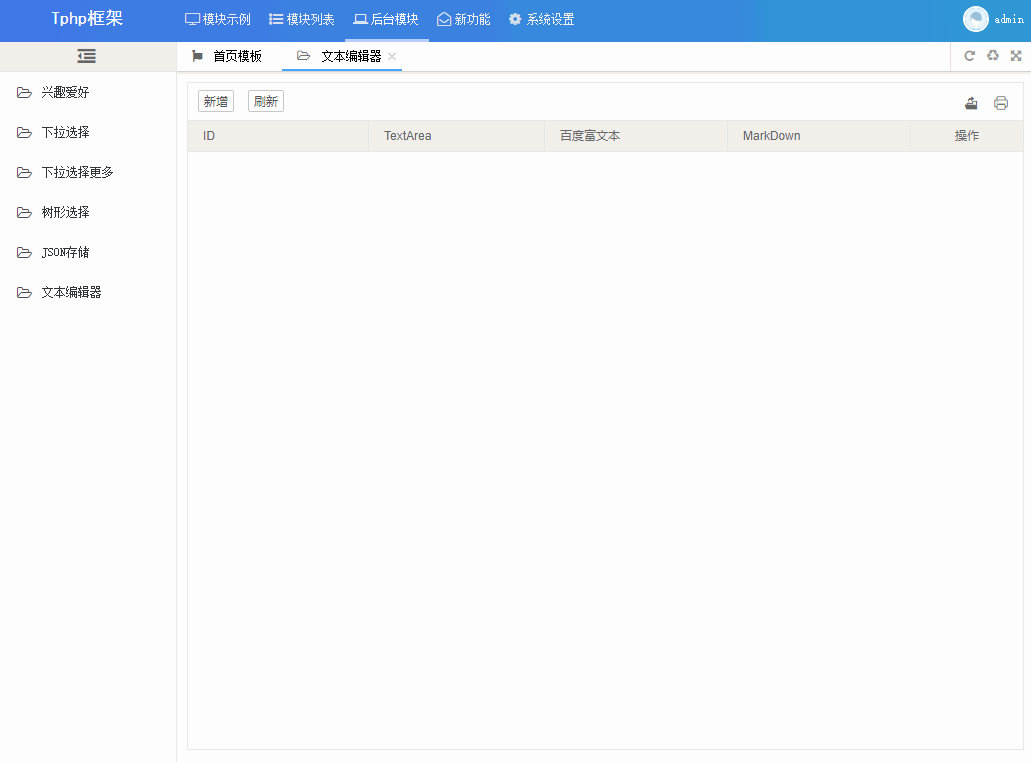Click the laptop icon beside 后台模块
This screenshot has width=1031, height=762.
tap(360, 20)
